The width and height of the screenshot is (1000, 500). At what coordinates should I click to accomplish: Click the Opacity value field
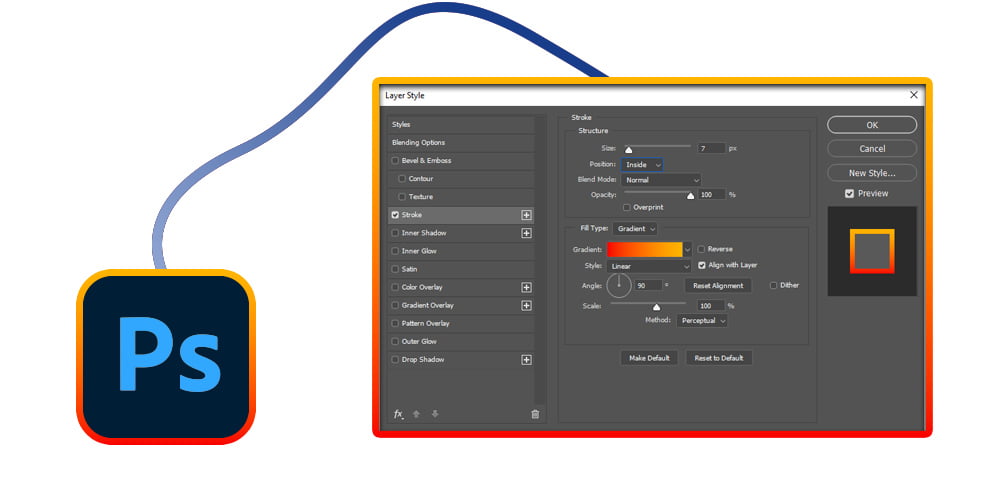[x=711, y=195]
